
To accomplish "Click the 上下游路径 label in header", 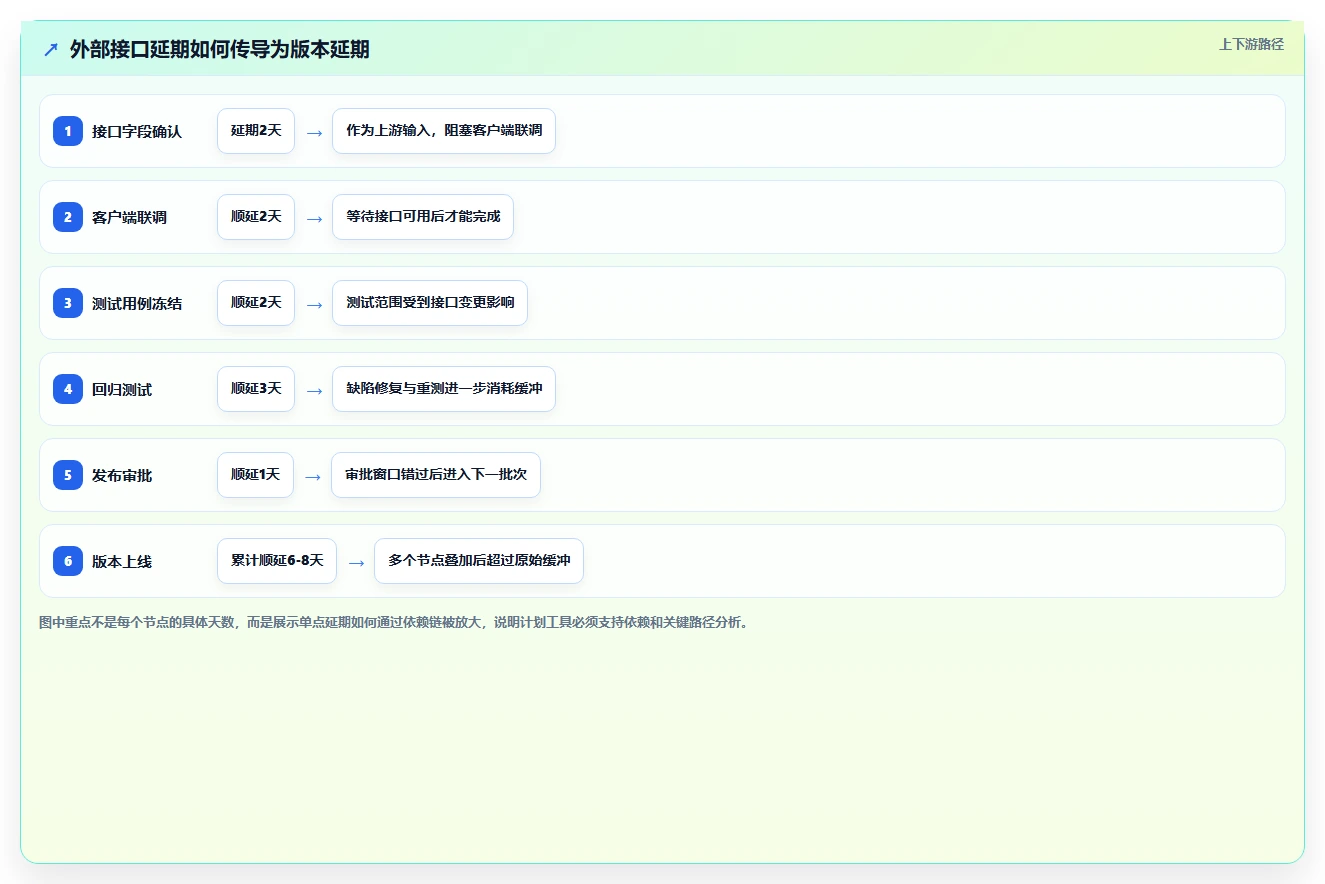I will click(x=1251, y=44).
